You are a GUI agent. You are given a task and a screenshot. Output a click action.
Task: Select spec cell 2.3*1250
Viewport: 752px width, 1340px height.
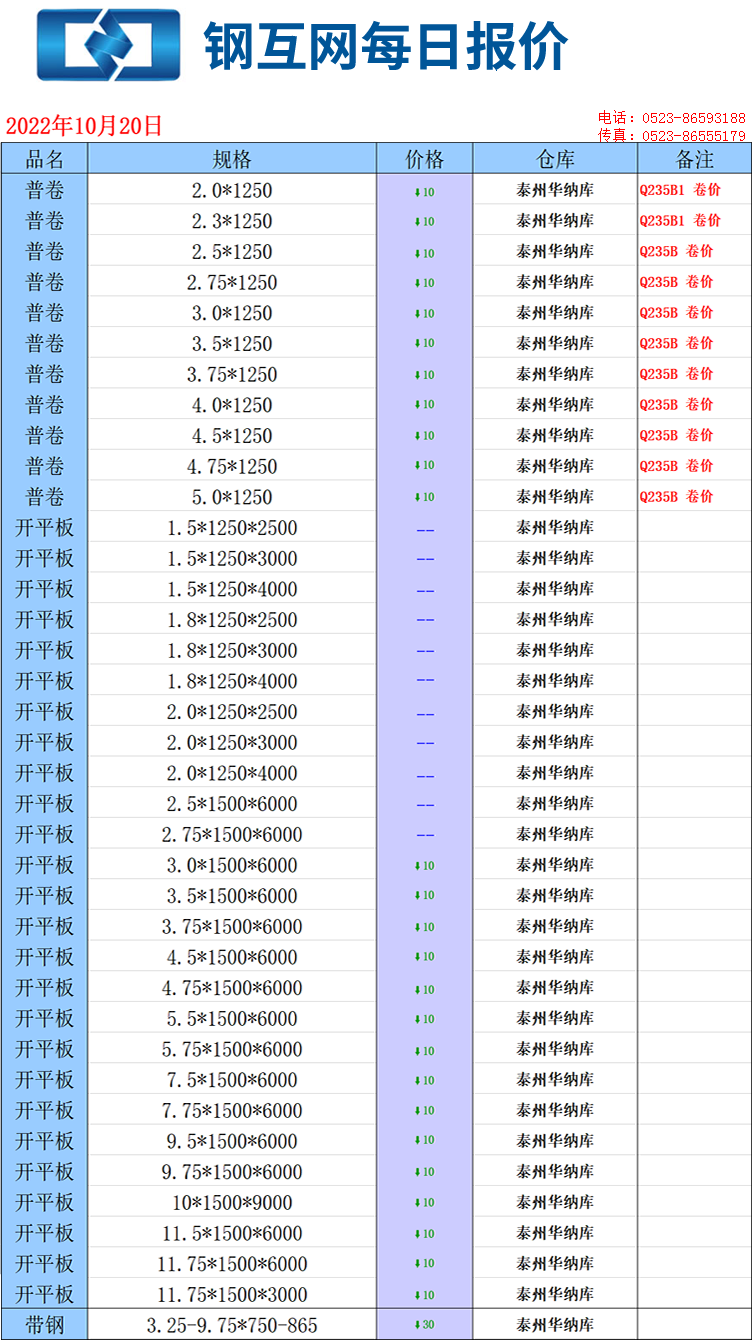pyautogui.click(x=232, y=221)
